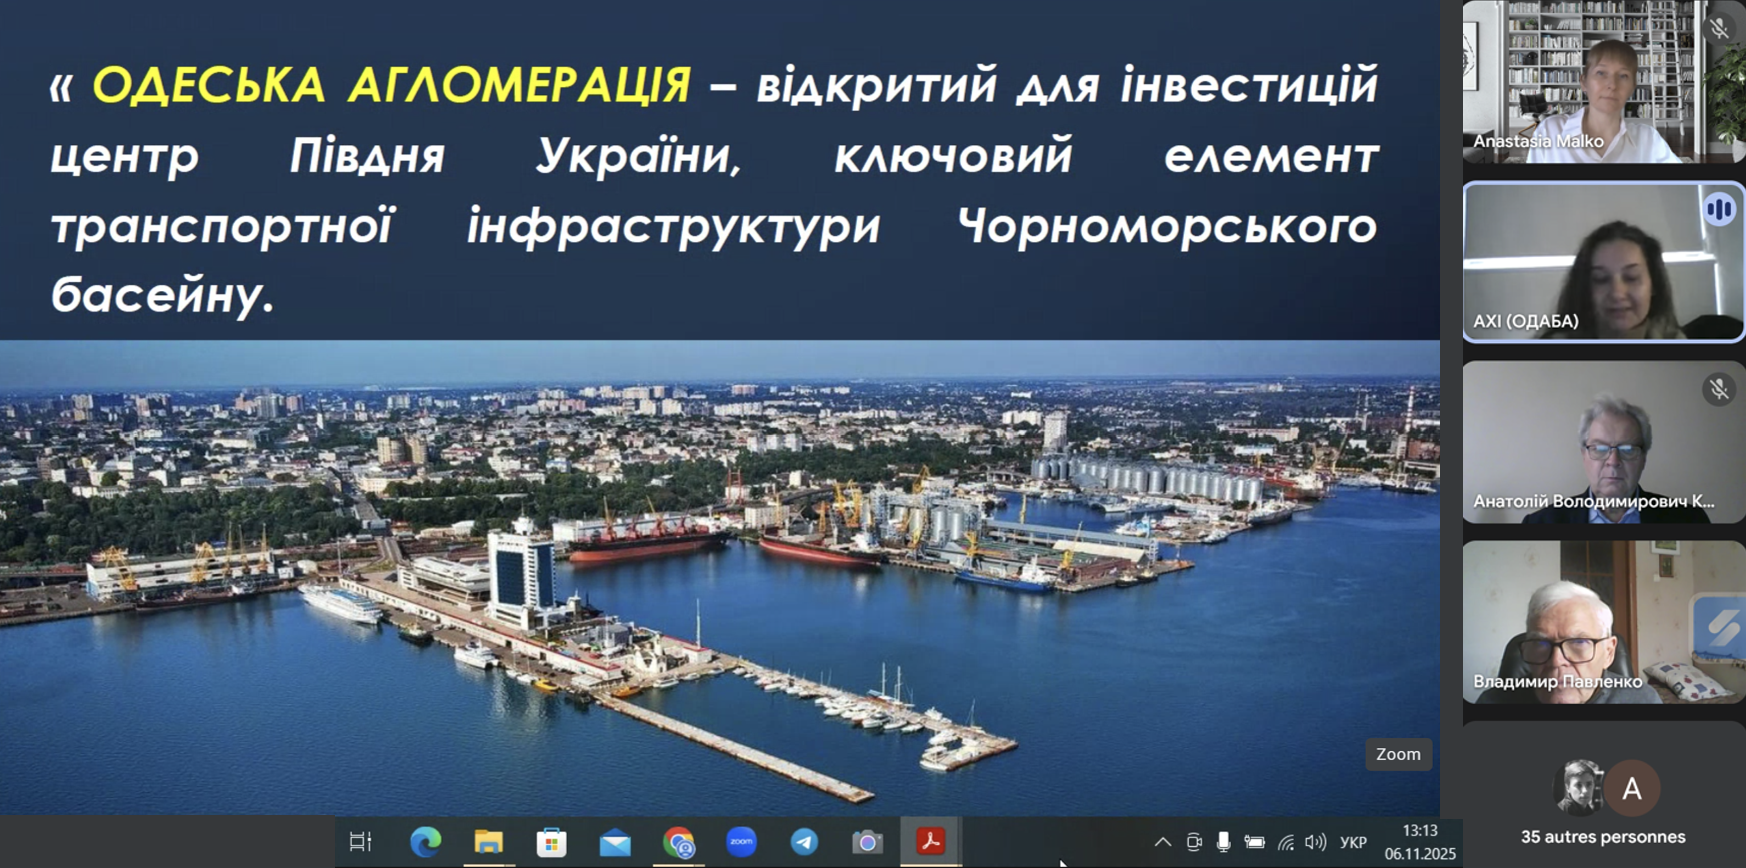The image size is (1746, 868).
Task: Switch to Adobe Acrobat in the taskbar
Action: 930,842
